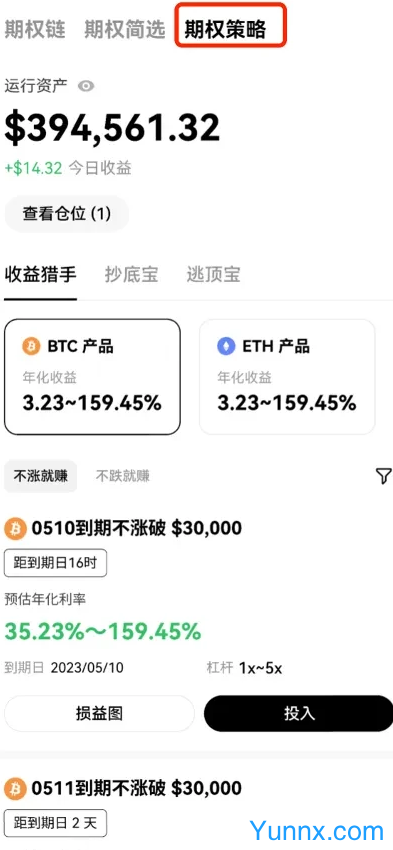Choose the ETH 产品 card
This screenshot has width=393, height=850.
click(287, 377)
